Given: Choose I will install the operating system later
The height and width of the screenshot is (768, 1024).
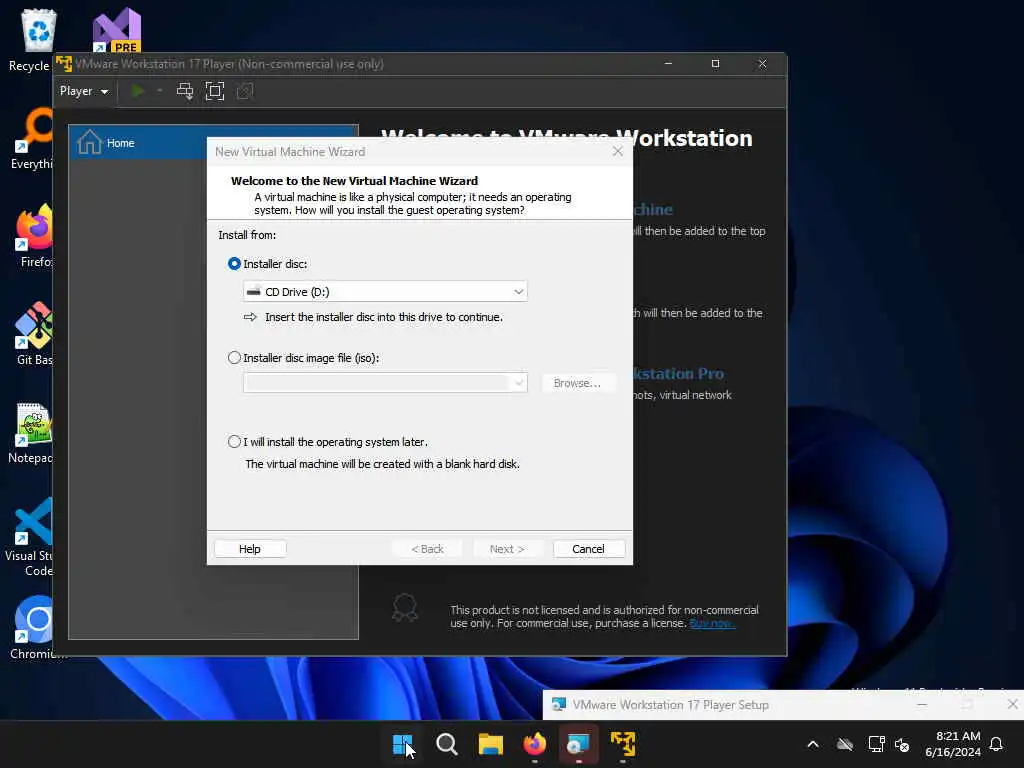Looking at the screenshot, I should click(x=234, y=442).
